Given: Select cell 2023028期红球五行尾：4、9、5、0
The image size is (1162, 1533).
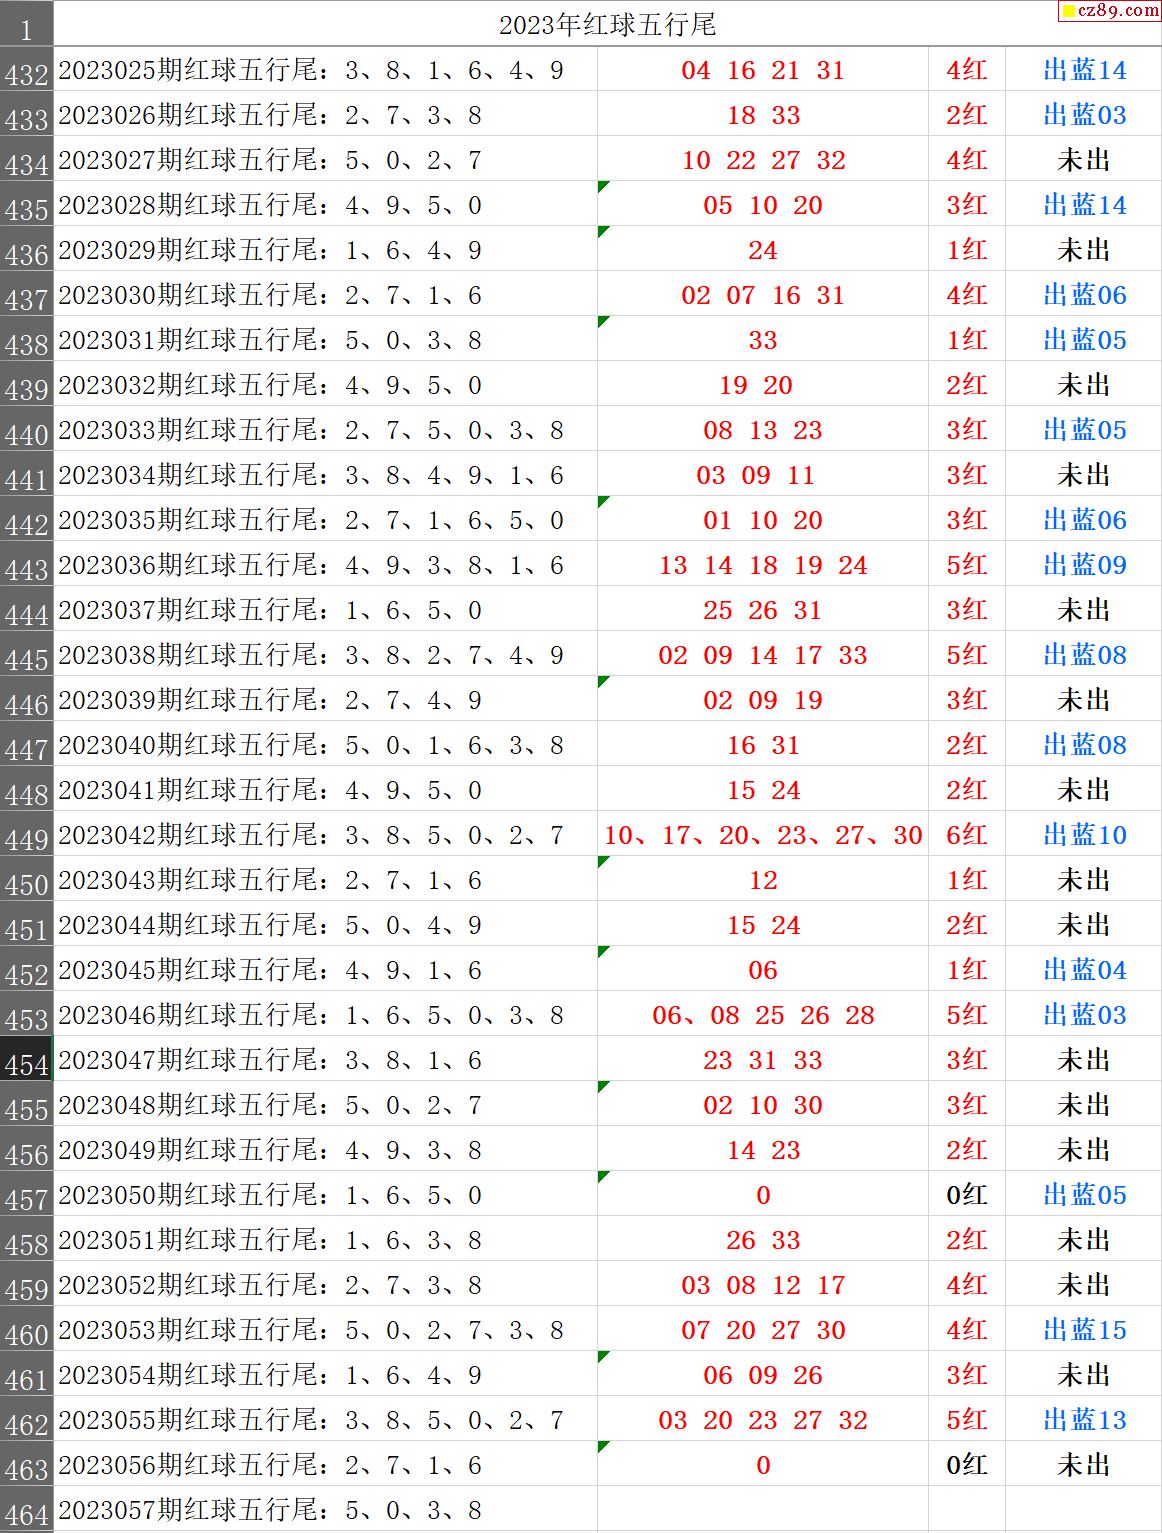Looking at the screenshot, I should tap(325, 205).
